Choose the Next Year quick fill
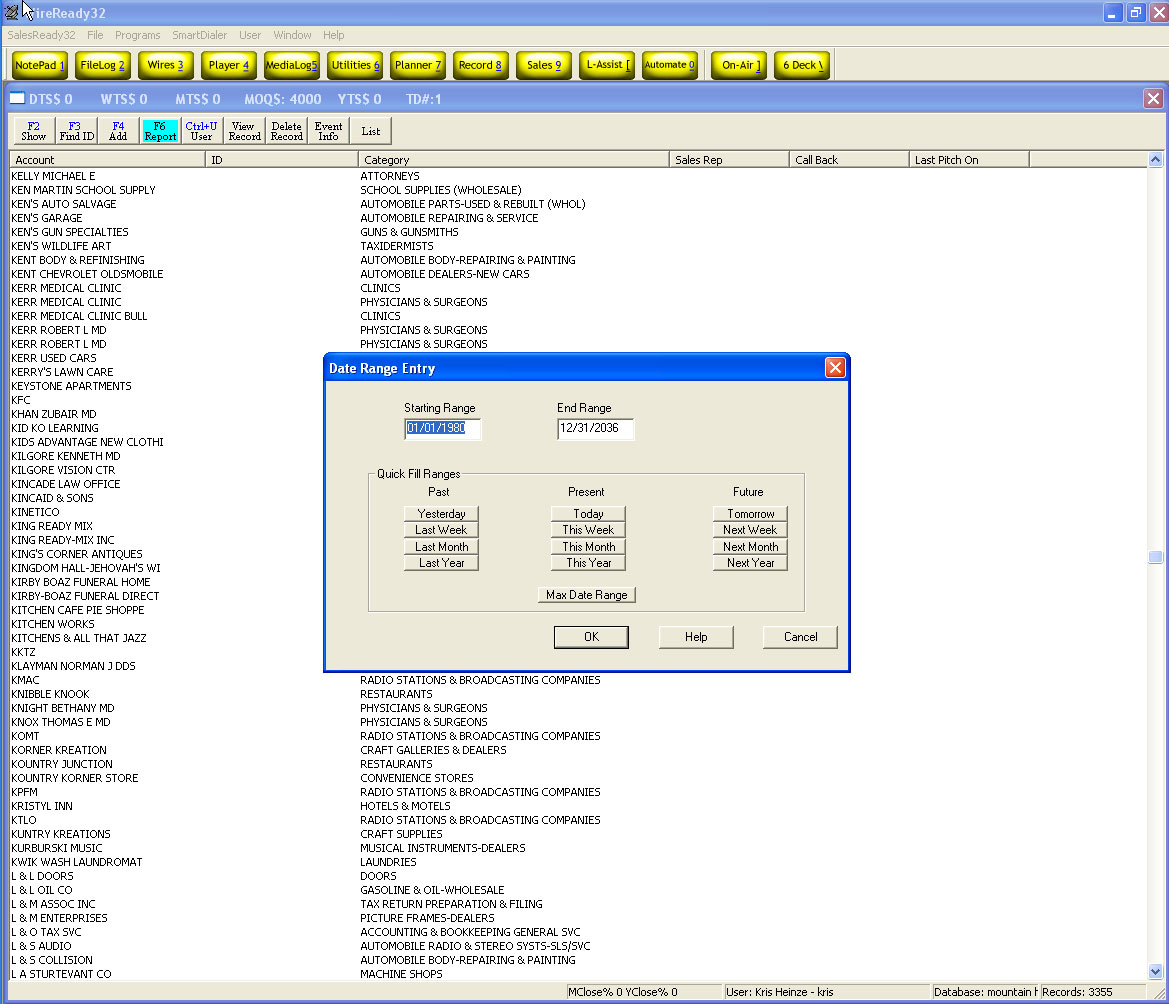The width and height of the screenshot is (1169, 1004). pos(750,563)
